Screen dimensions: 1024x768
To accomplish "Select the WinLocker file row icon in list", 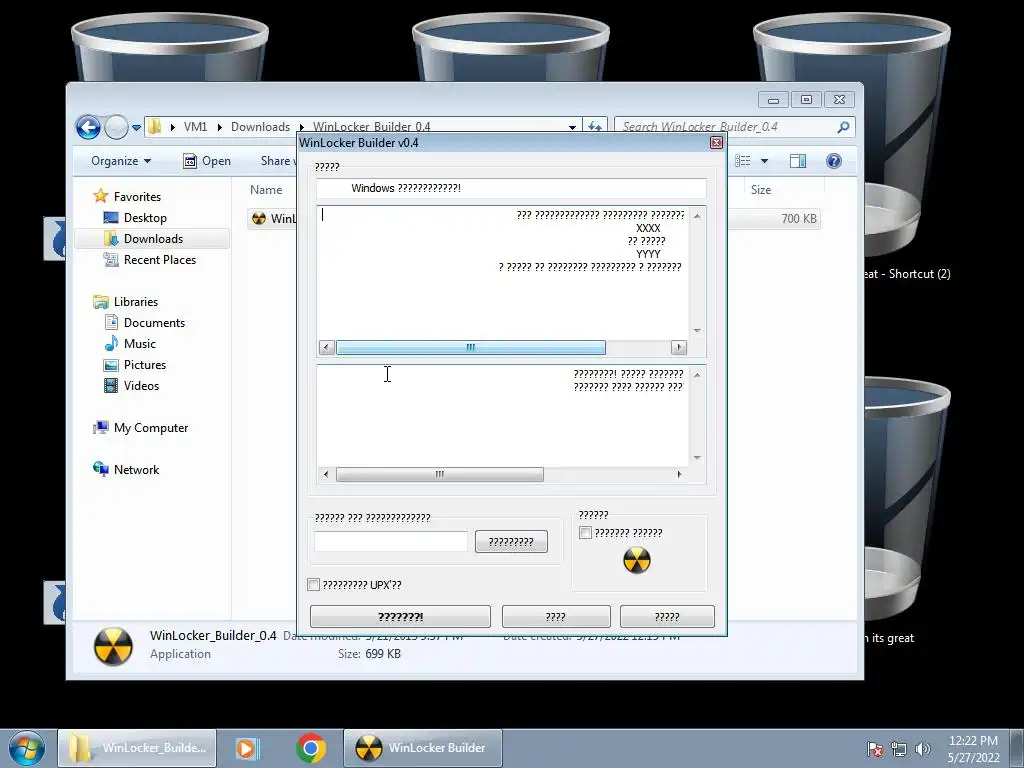I will pos(259,218).
